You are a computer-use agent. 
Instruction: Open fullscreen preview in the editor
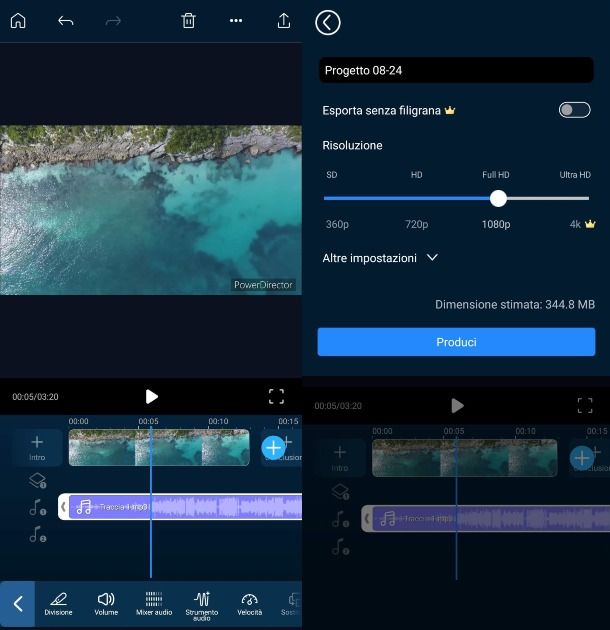tap(276, 397)
